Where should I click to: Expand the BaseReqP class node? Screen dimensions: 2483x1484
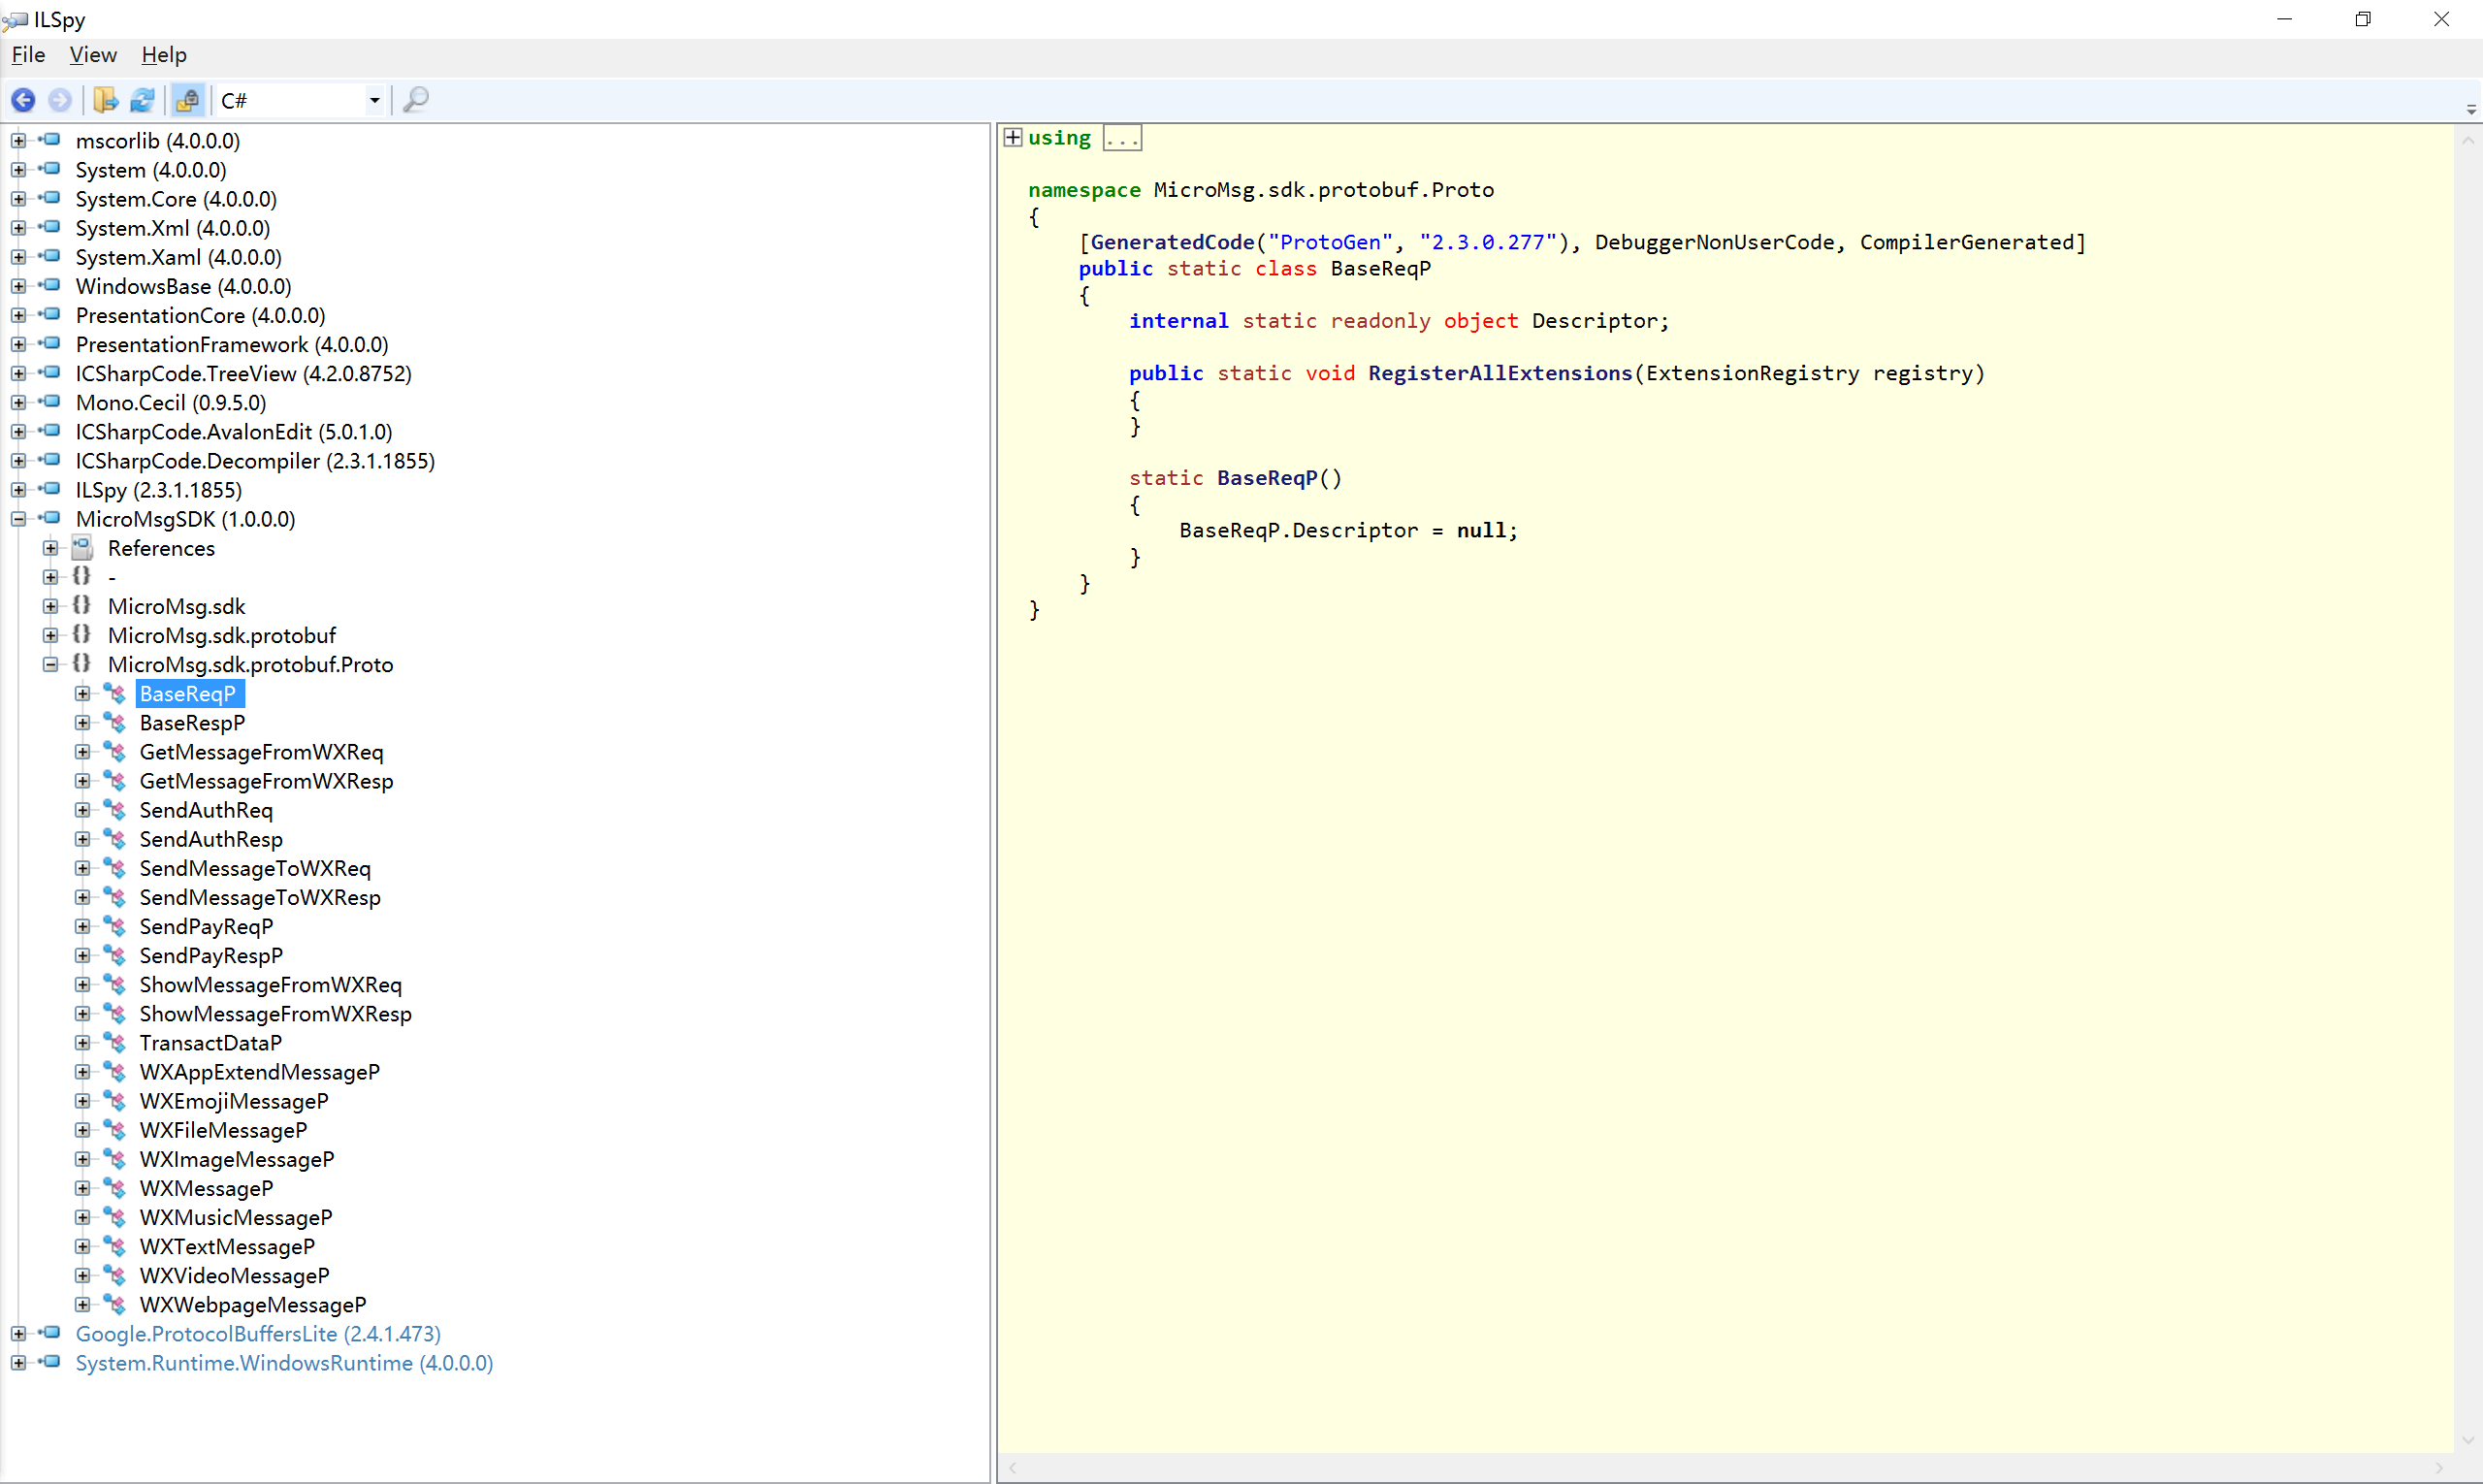(x=82, y=694)
